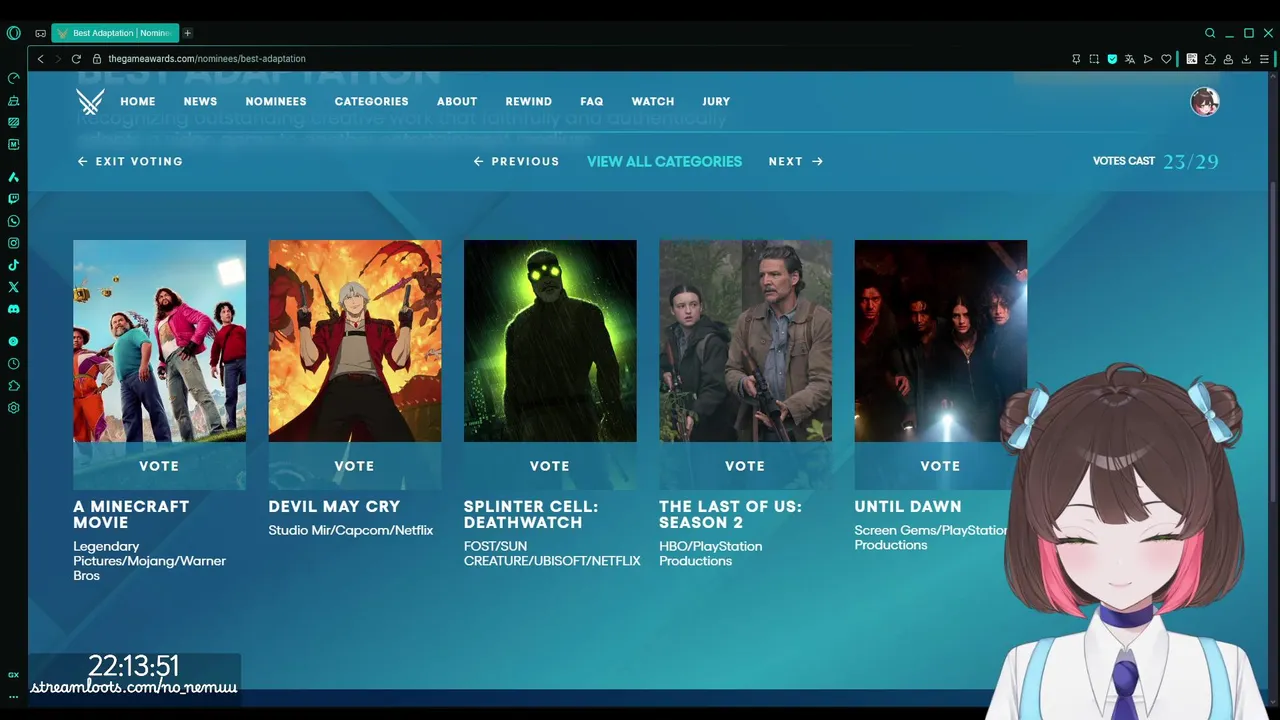Open the send flow arrow icon
The image size is (1280, 720).
pyautogui.click(x=1148, y=59)
